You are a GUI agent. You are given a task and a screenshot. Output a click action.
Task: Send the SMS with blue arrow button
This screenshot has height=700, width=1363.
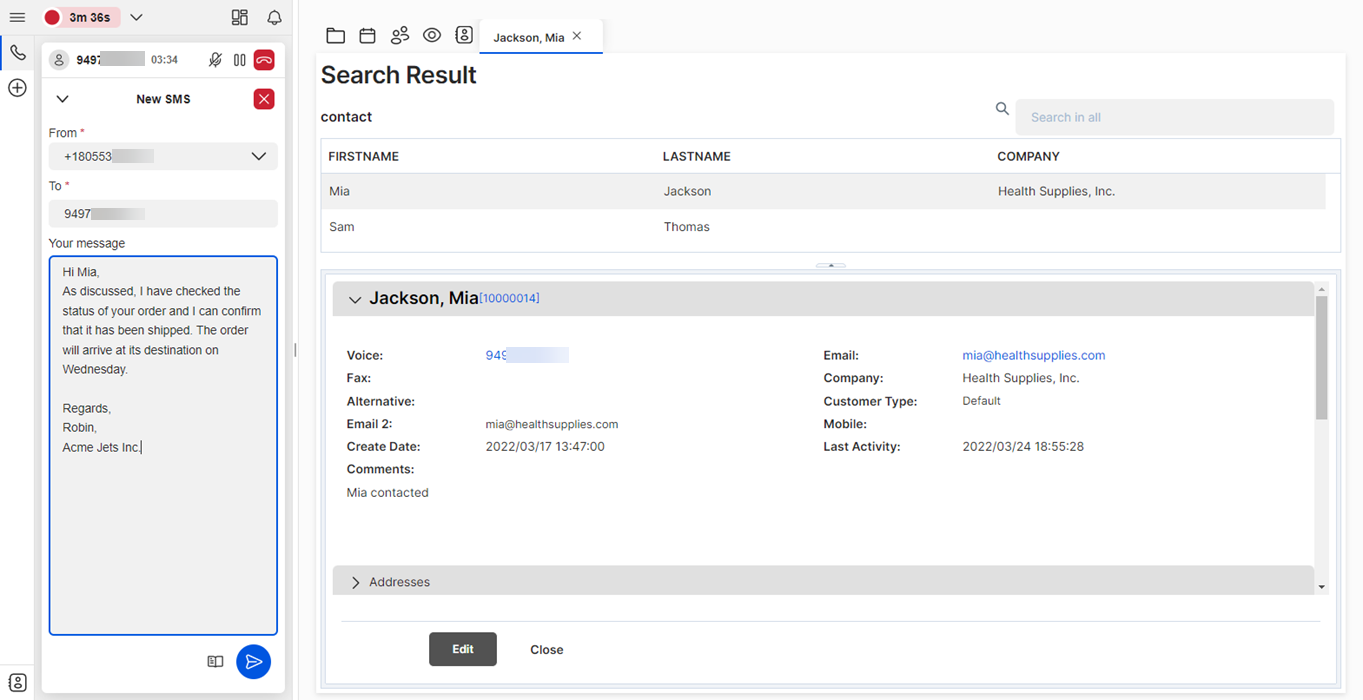pos(254,662)
